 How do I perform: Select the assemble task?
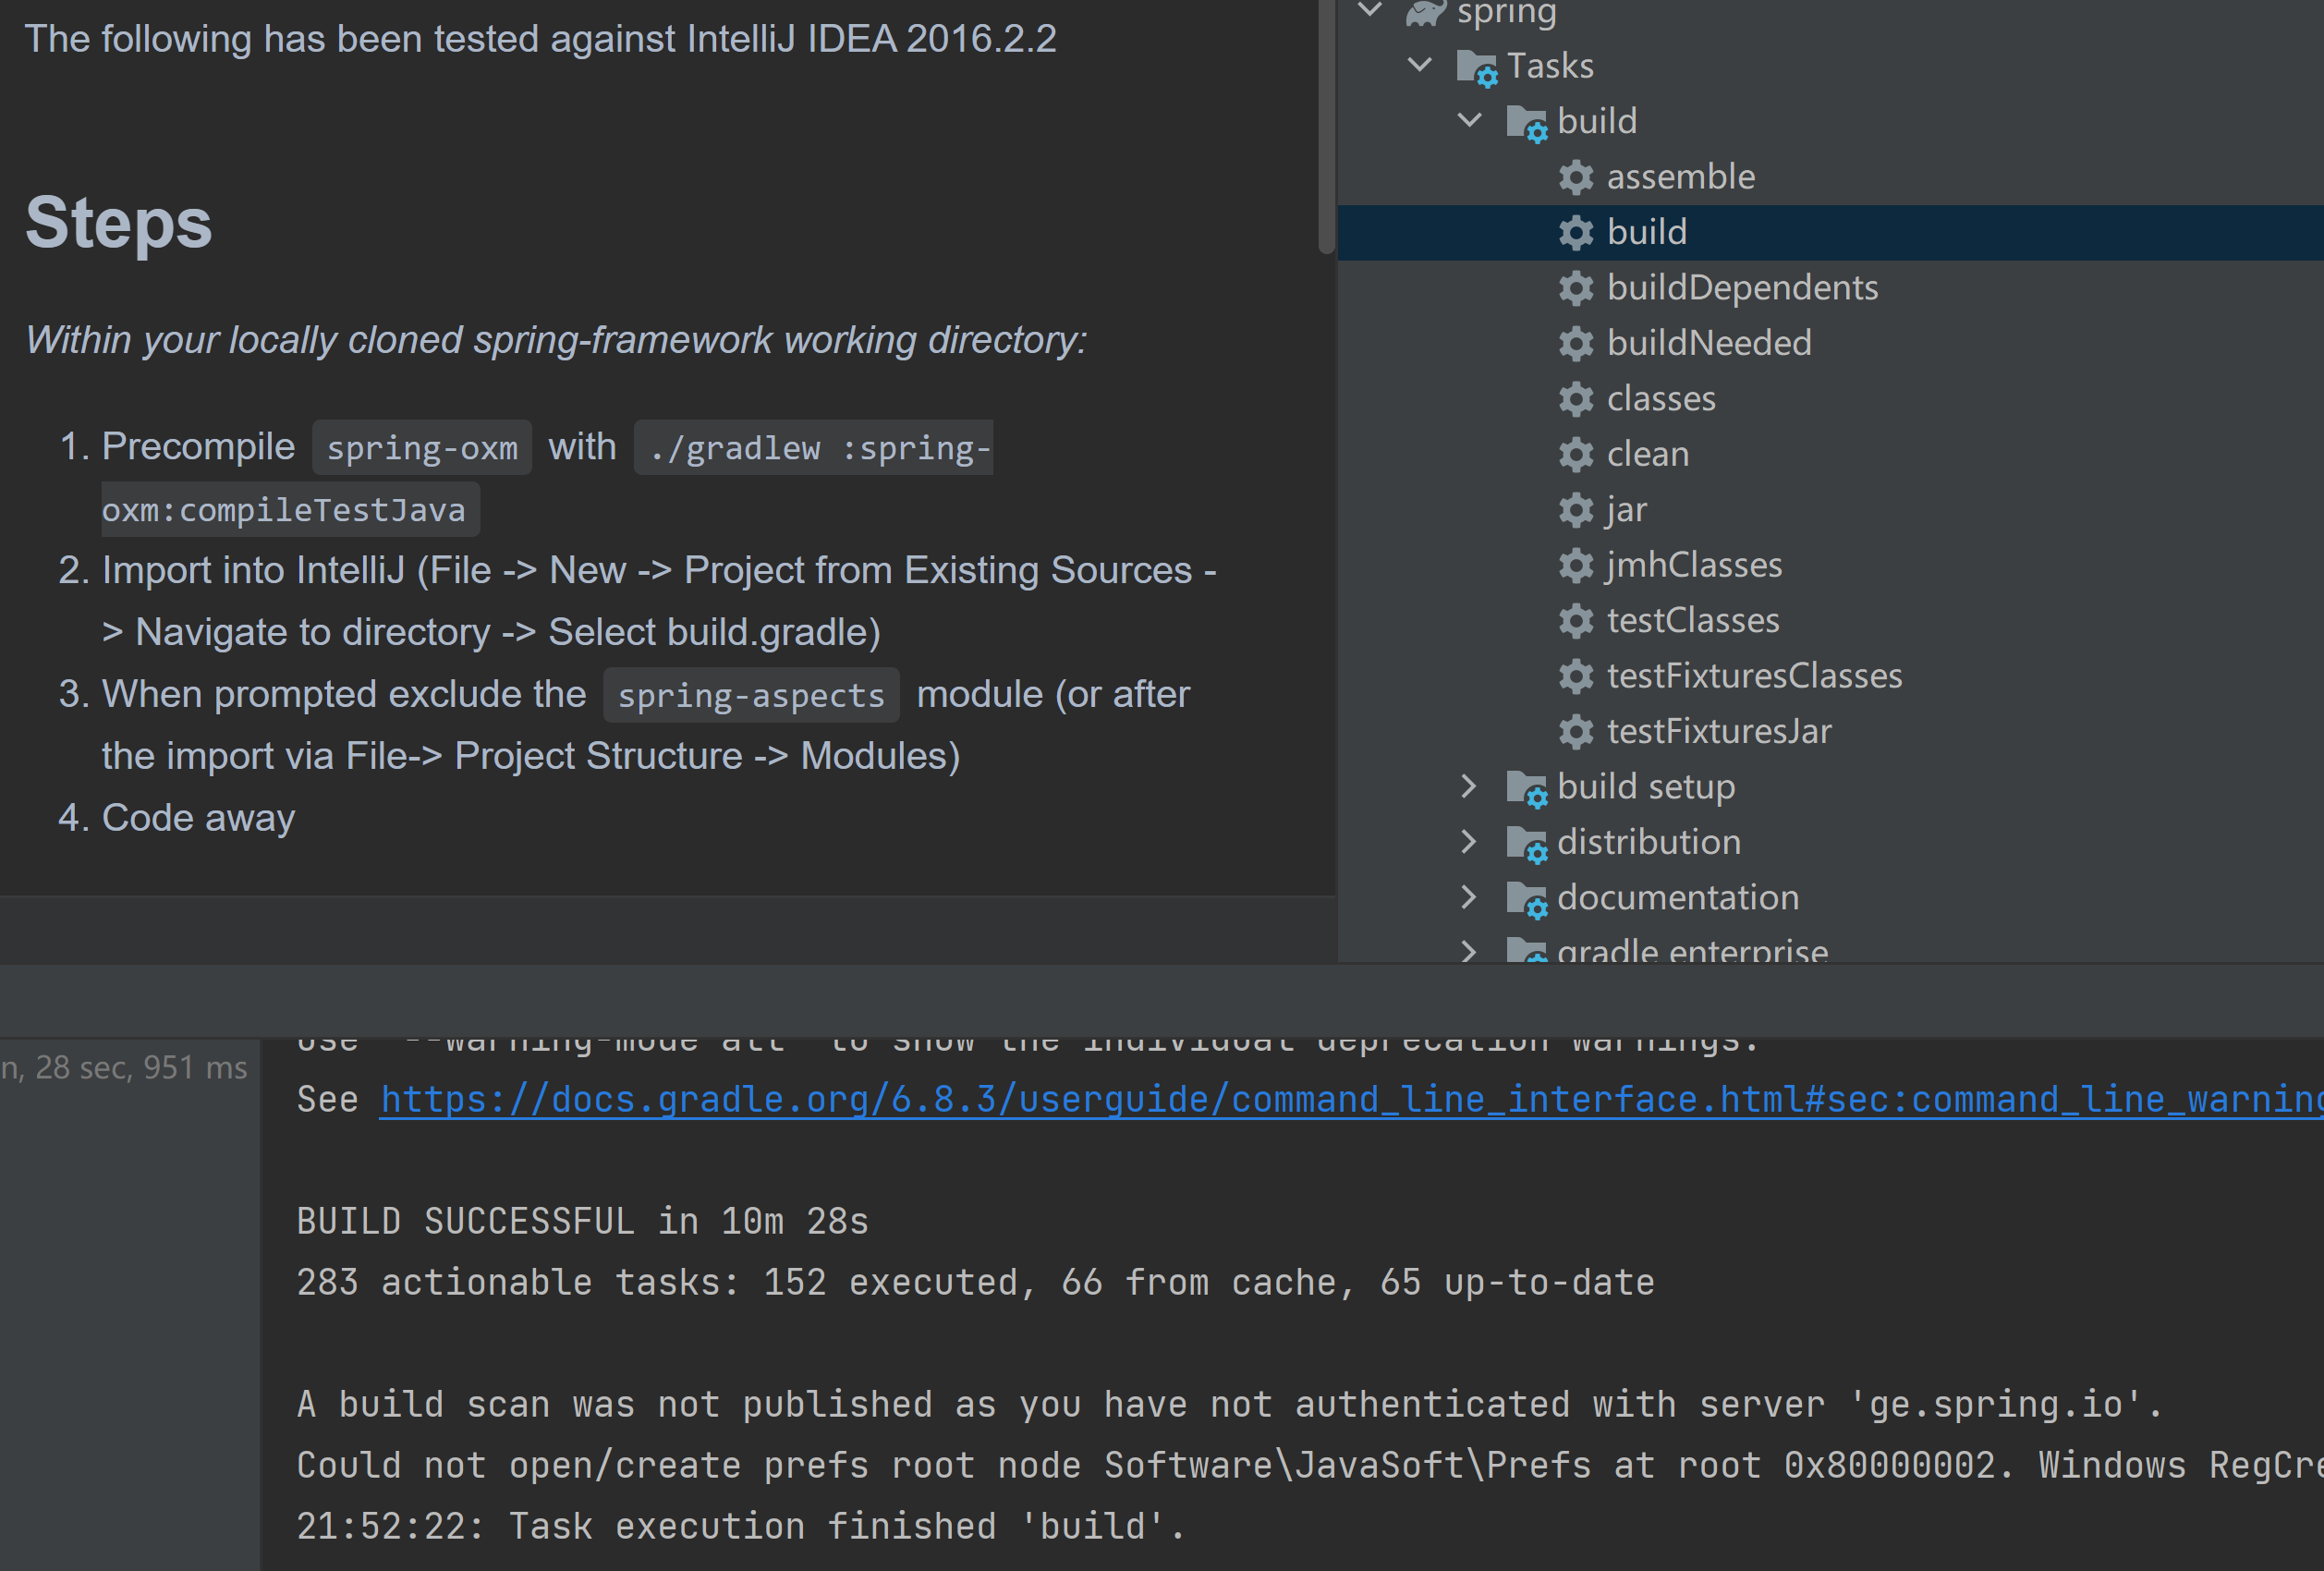point(1681,177)
